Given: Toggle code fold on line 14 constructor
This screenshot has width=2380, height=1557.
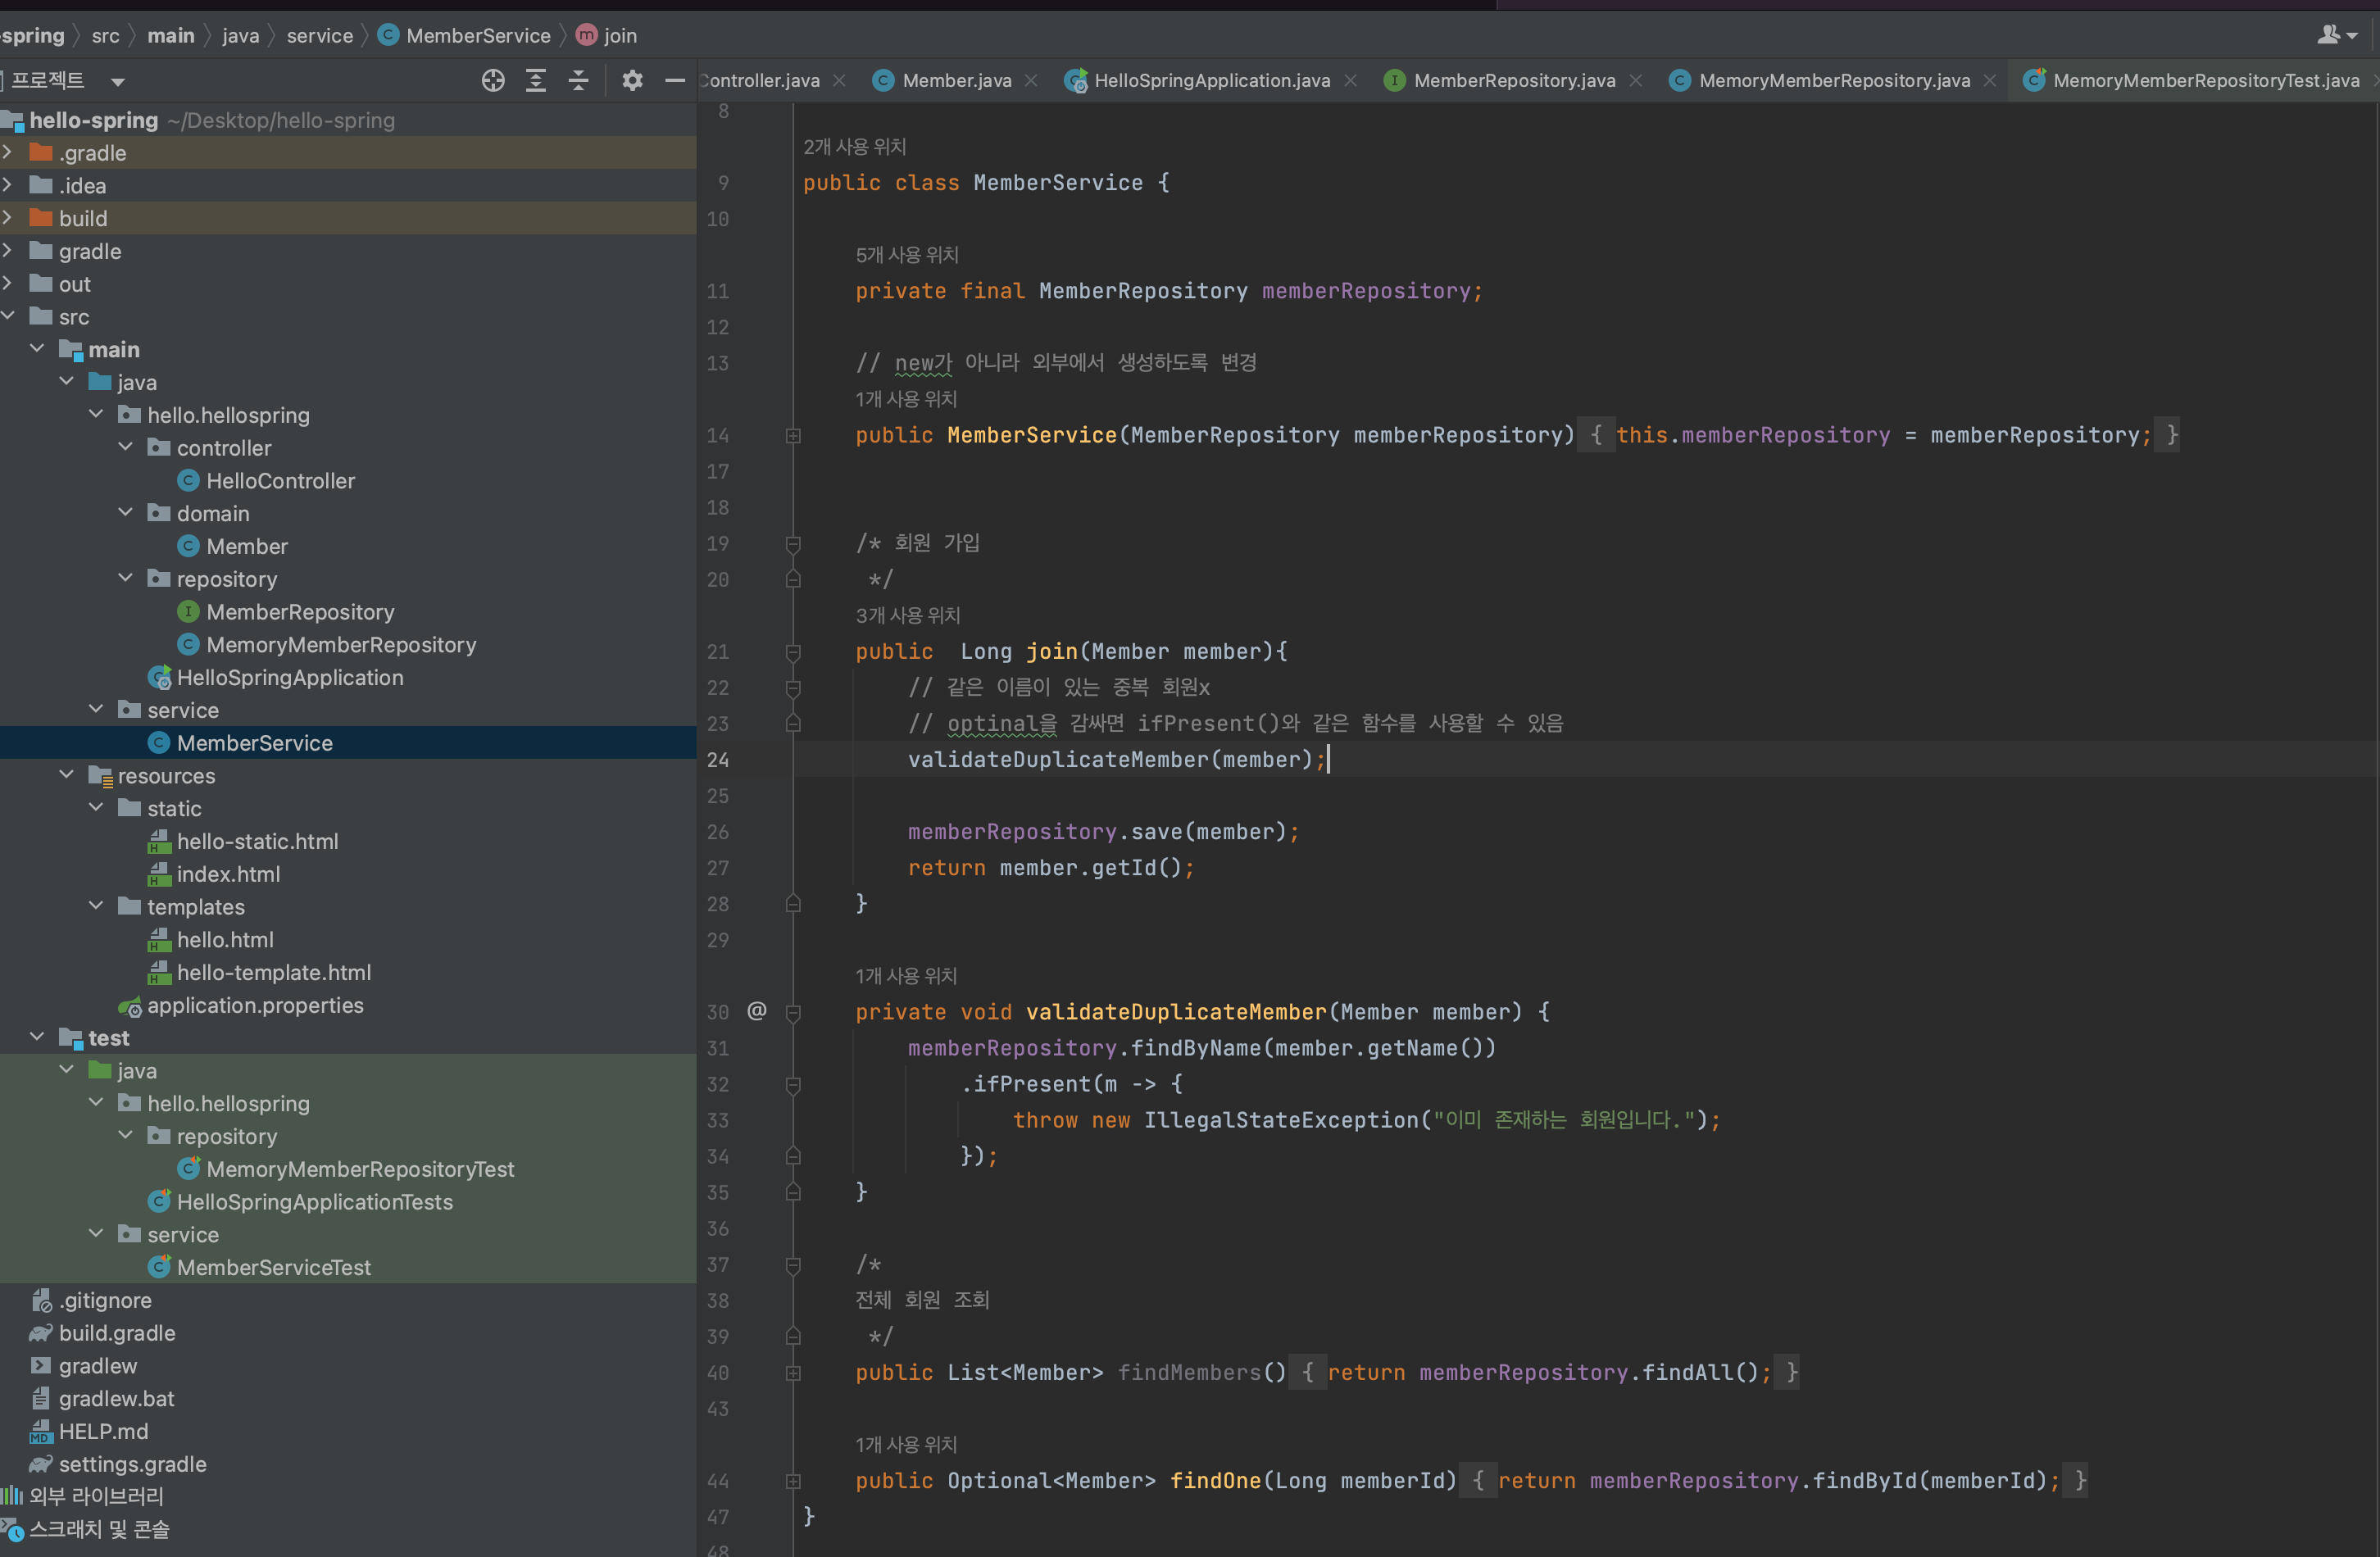Looking at the screenshot, I should 793,435.
